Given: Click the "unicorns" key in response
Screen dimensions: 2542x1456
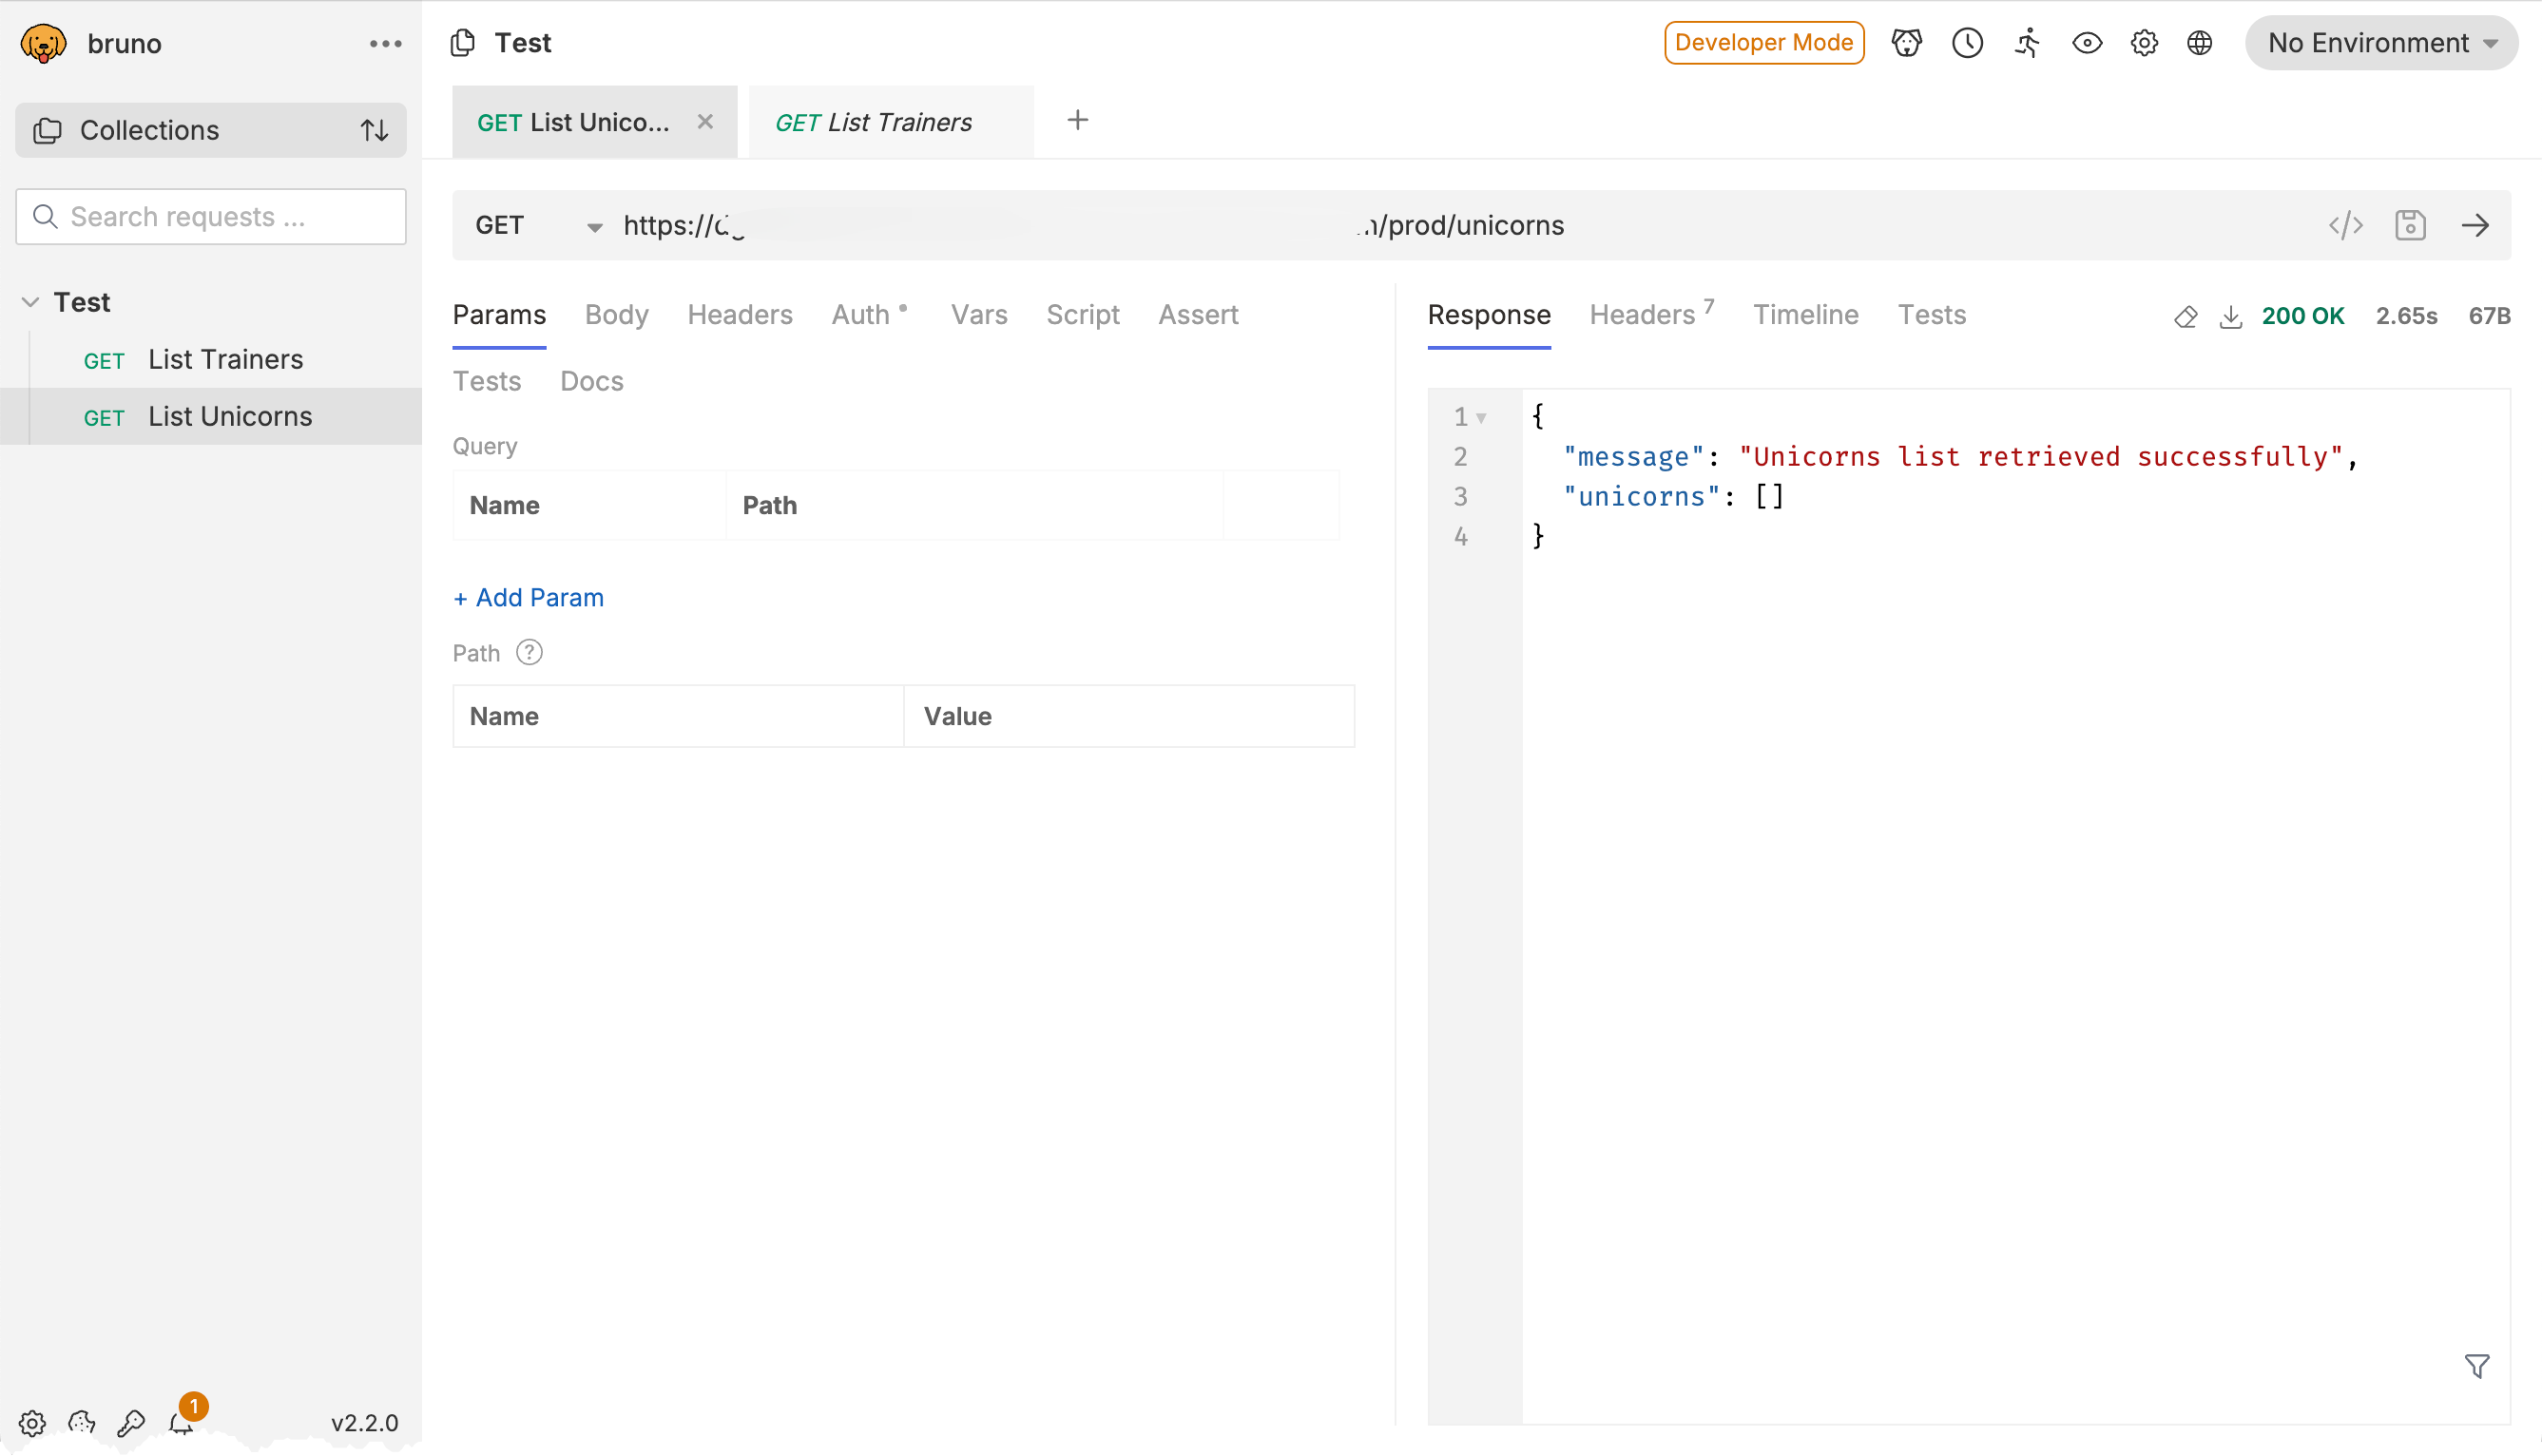Looking at the screenshot, I should pyautogui.click(x=1641, y=496).
